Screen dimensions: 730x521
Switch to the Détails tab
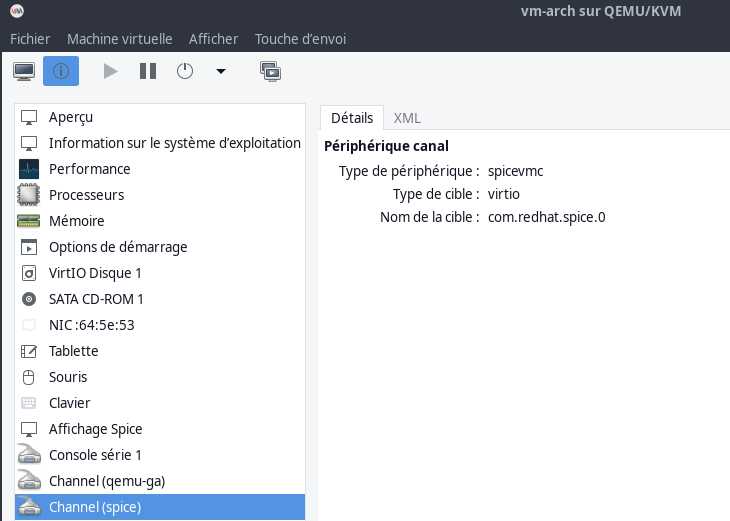click(x=351, y=117)
